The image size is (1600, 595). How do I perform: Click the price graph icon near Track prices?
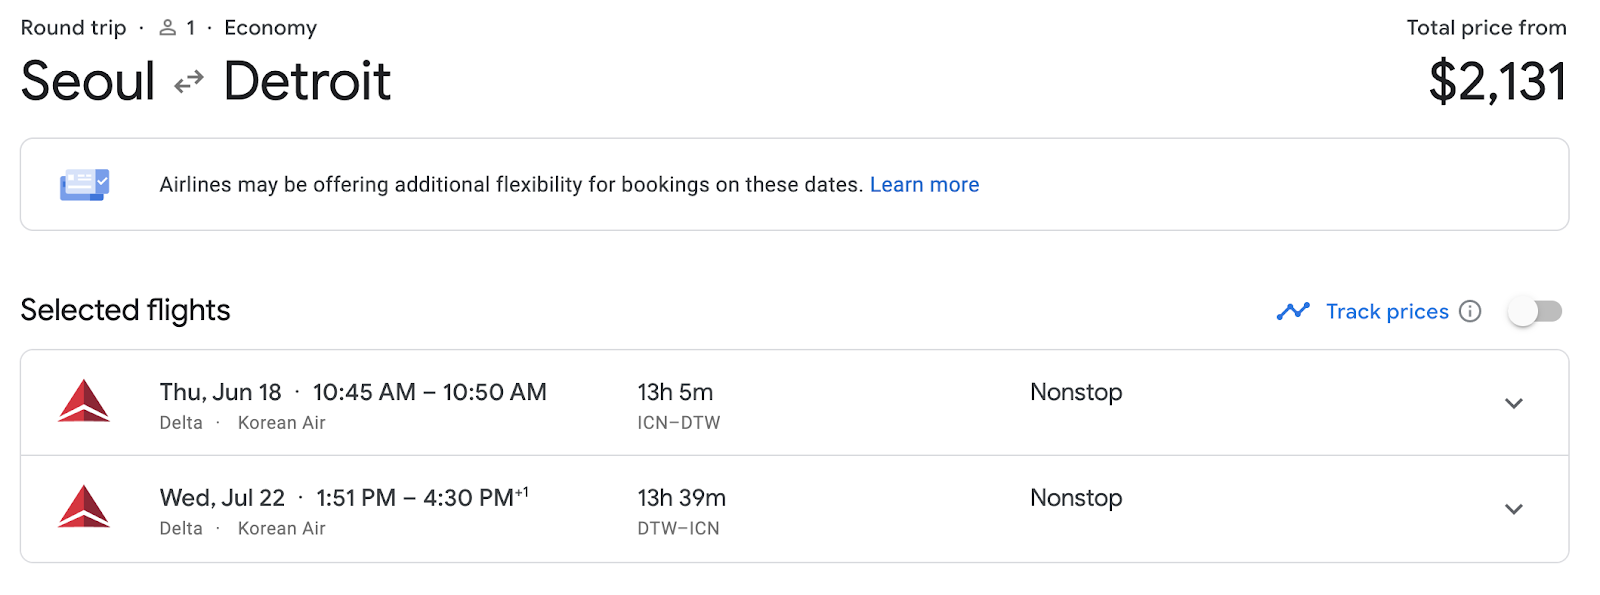pos(1293,311)
